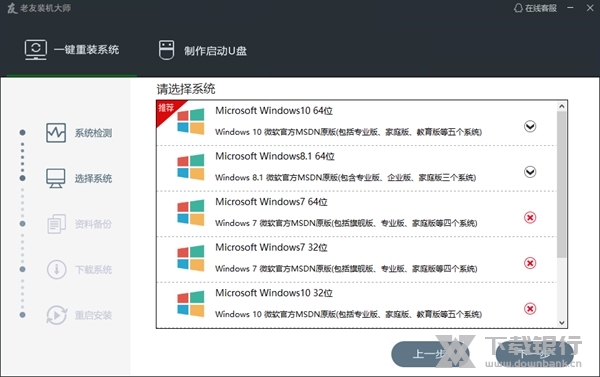
Task: Select Microsoft Windows7 64位 title
Action: (271, 202)
